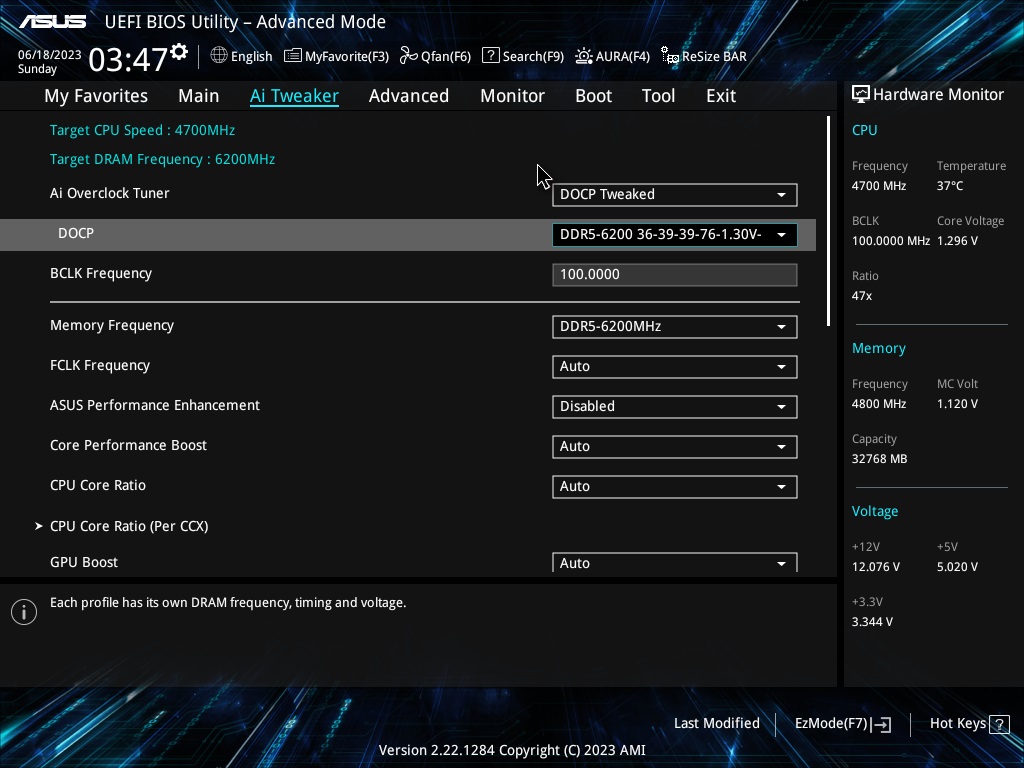Click the info icon in the description bar
1024x768 pixels.
click(23, 611)
